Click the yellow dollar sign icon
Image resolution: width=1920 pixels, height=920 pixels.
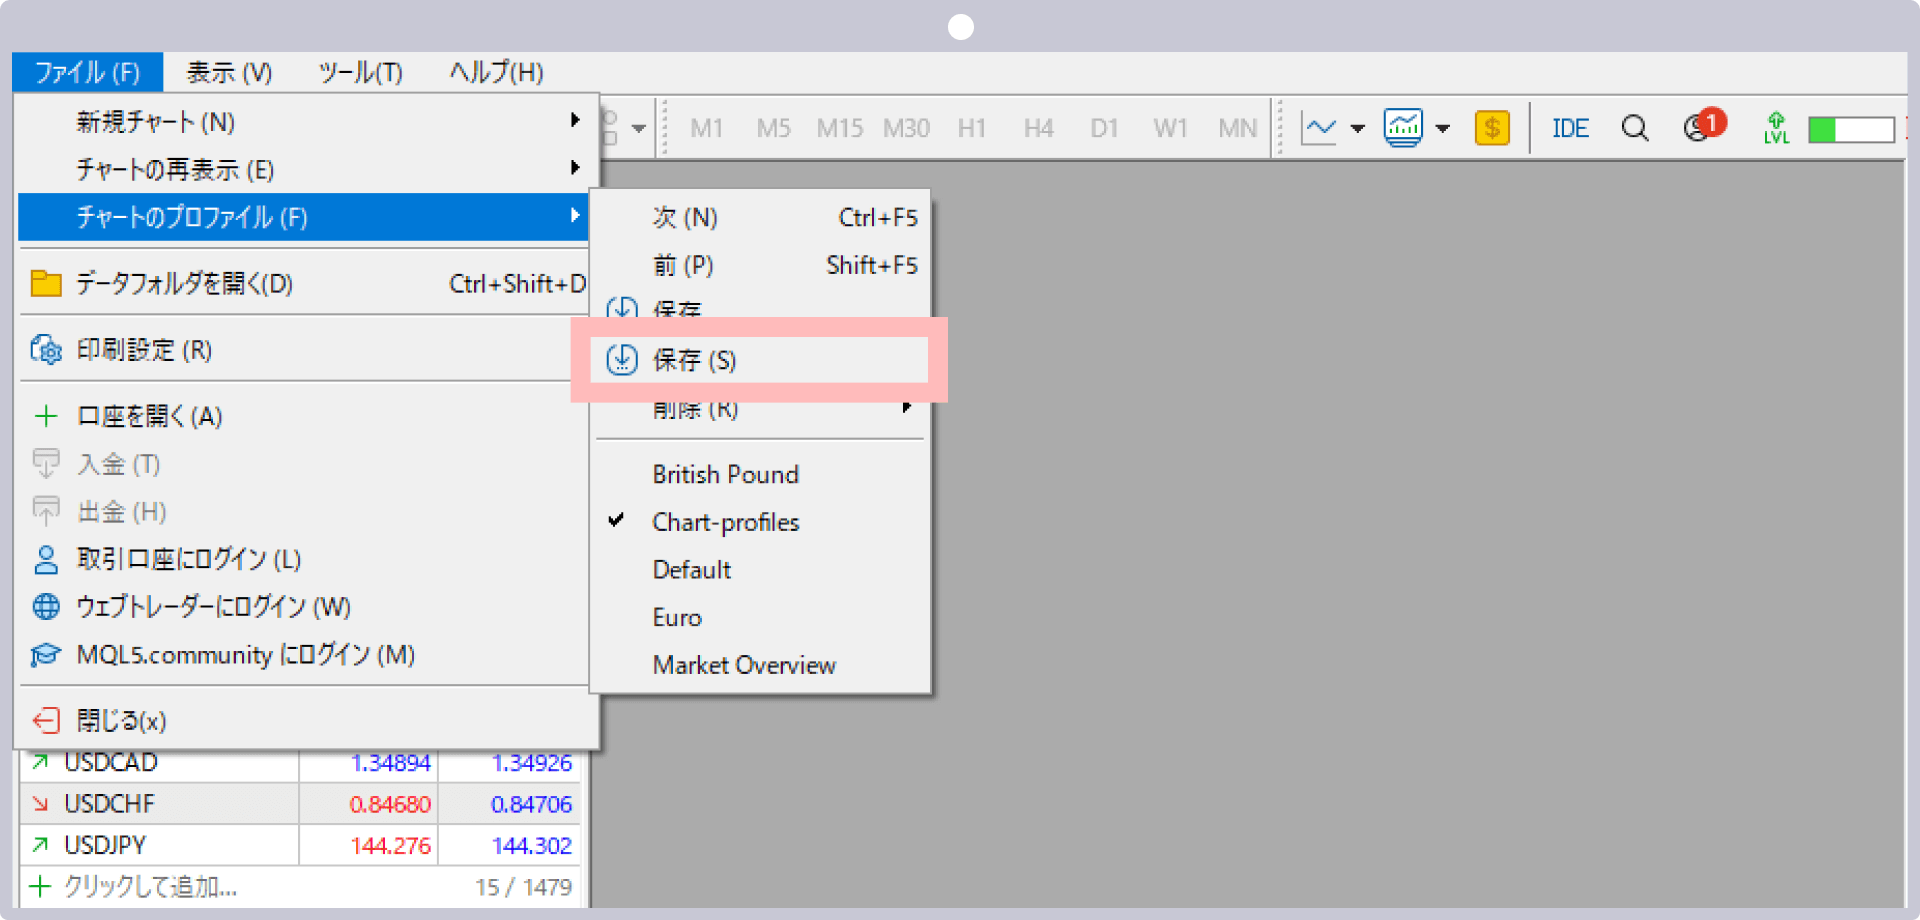tap(1491, 128)
